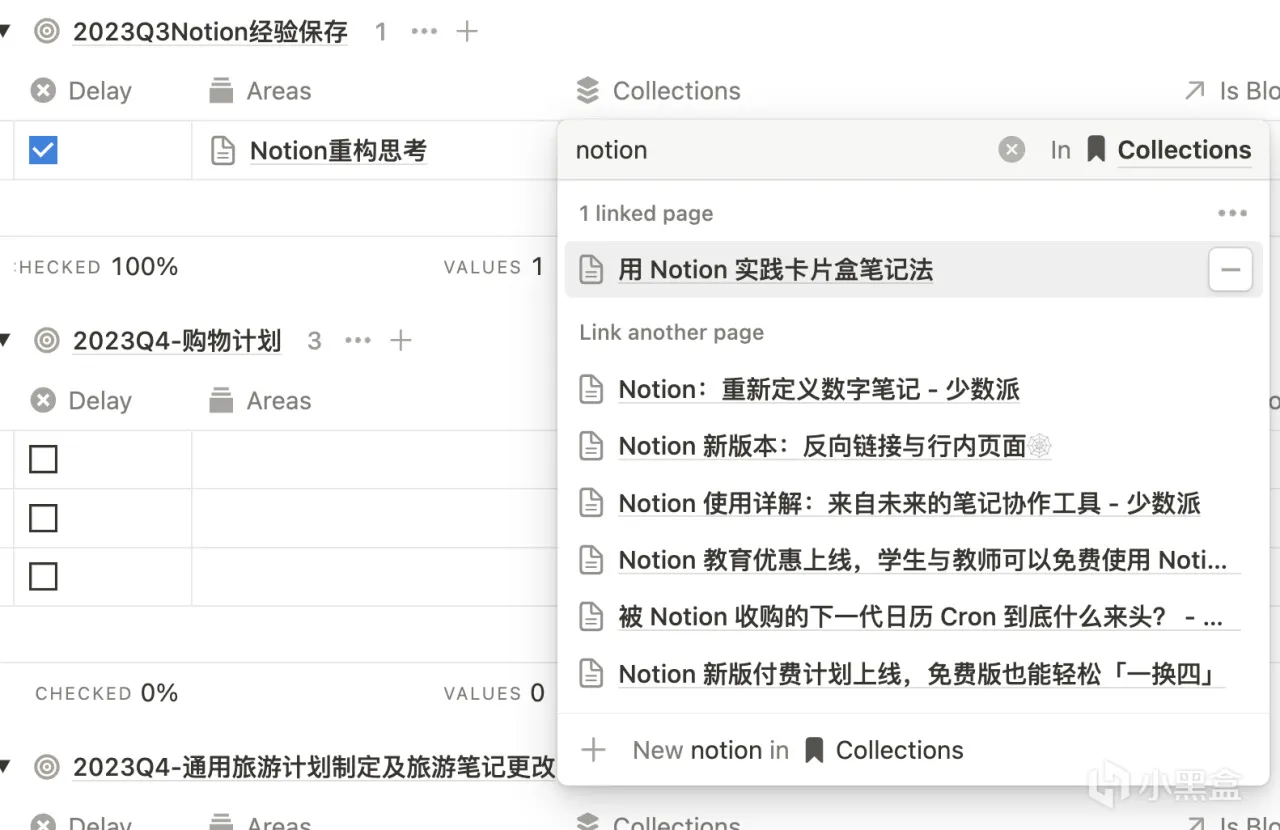
Task: Click Collections bookmark icon in New notion row
Action: [814, 750]
